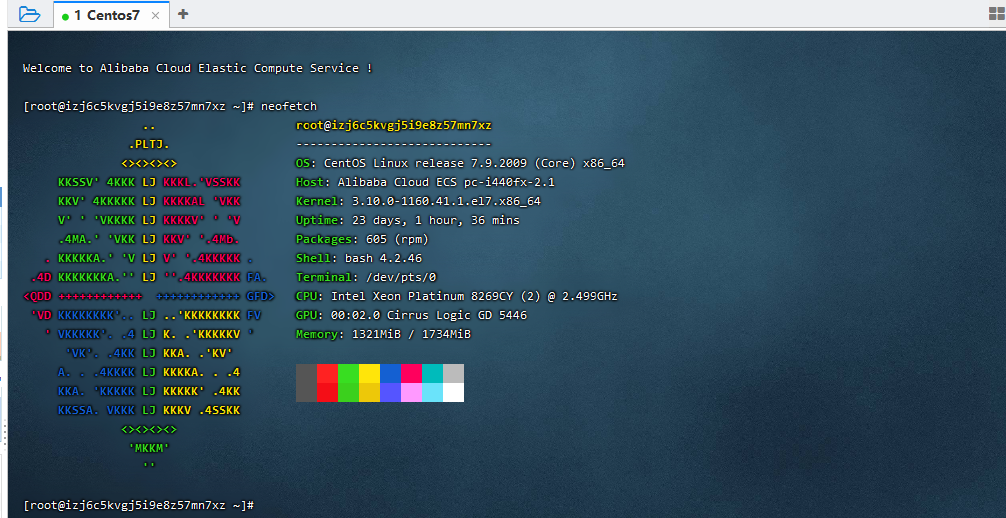Image resolution: width=1006 pixels, height=518 pixels.
Task: Click the white color block in bottom row
Action: 454,392
